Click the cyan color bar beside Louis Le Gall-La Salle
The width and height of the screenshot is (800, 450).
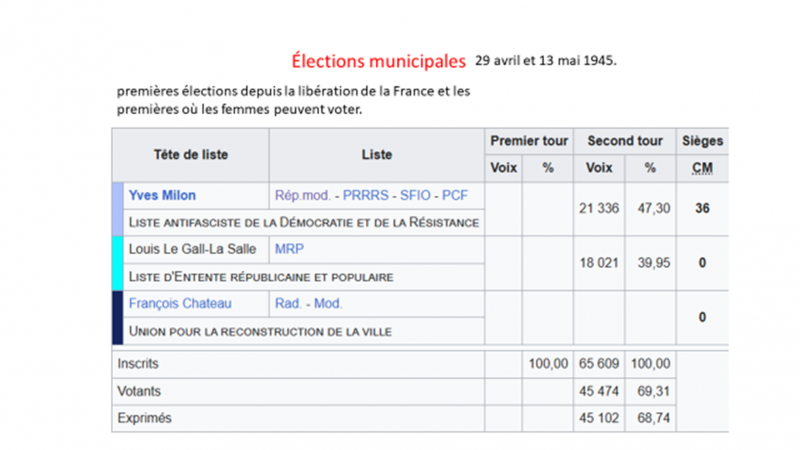point(118,262)
